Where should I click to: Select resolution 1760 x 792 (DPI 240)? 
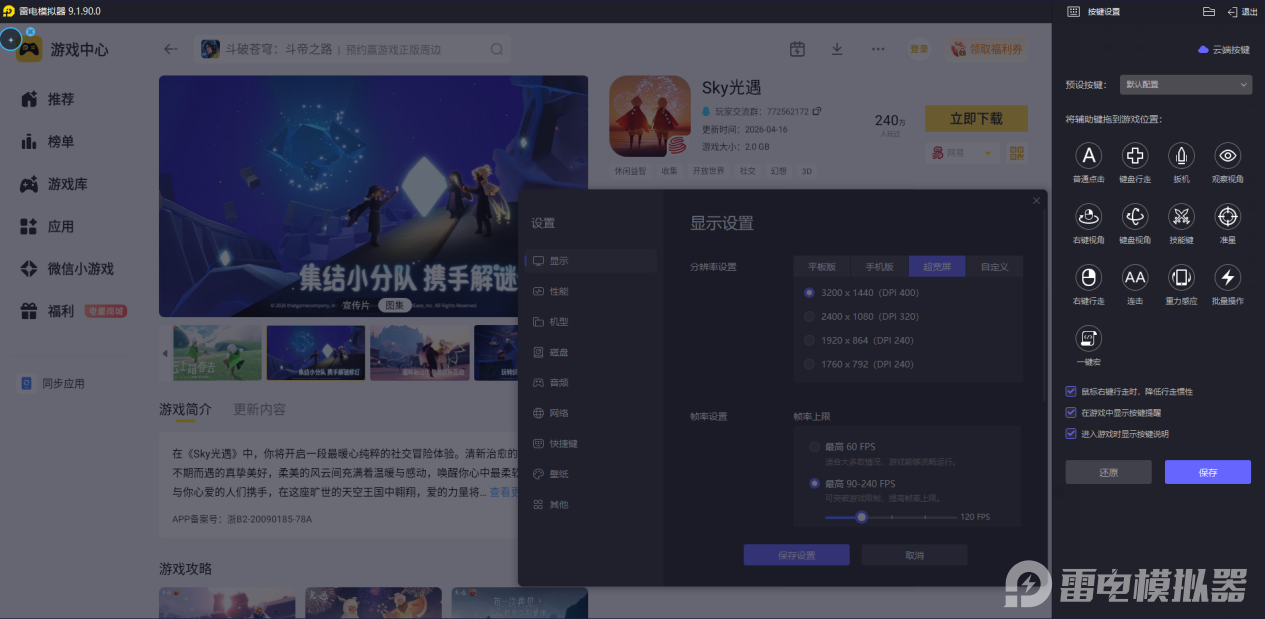tap(859, 364)
